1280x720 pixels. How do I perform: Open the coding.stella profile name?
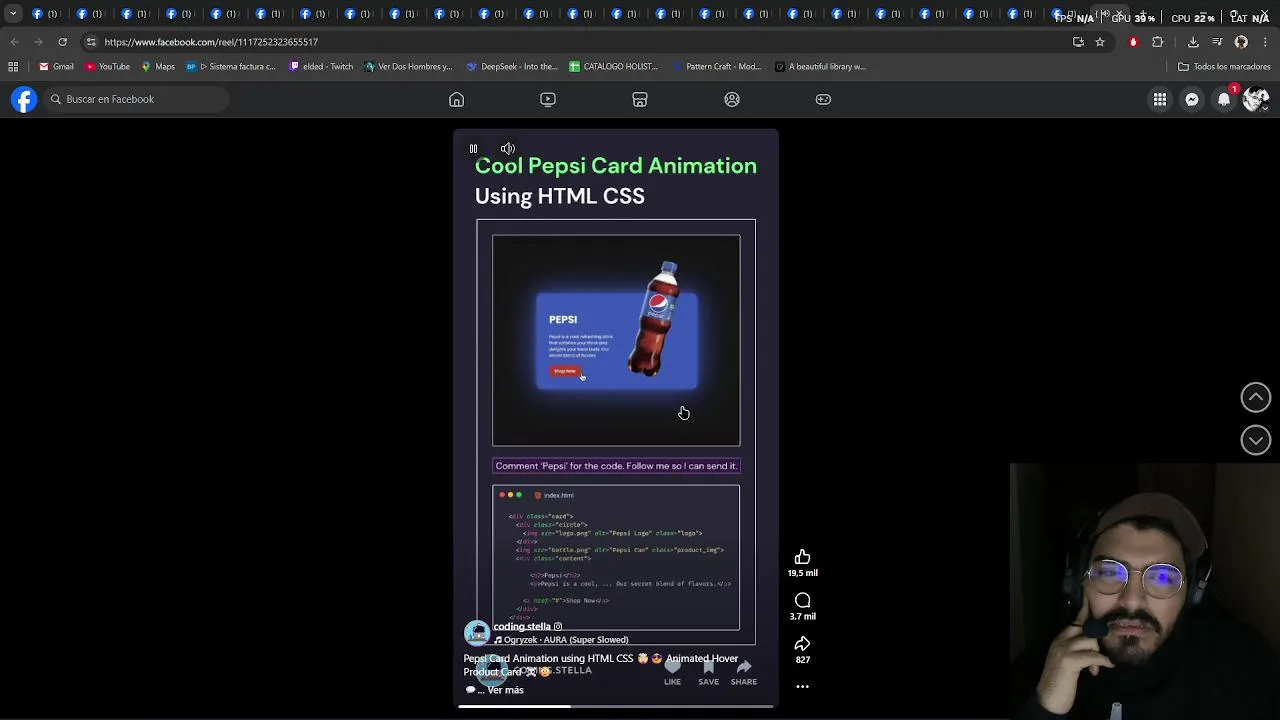[x=522, y=627]
